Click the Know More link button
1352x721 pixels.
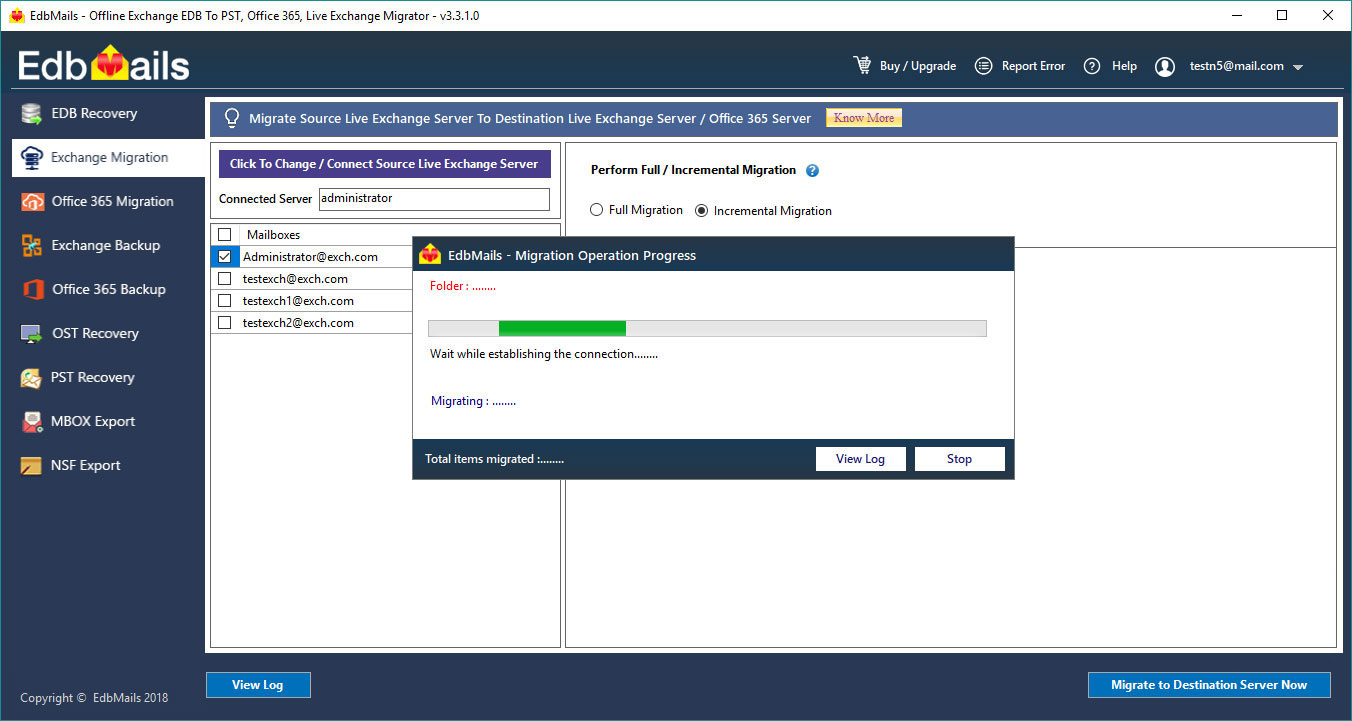864,118
